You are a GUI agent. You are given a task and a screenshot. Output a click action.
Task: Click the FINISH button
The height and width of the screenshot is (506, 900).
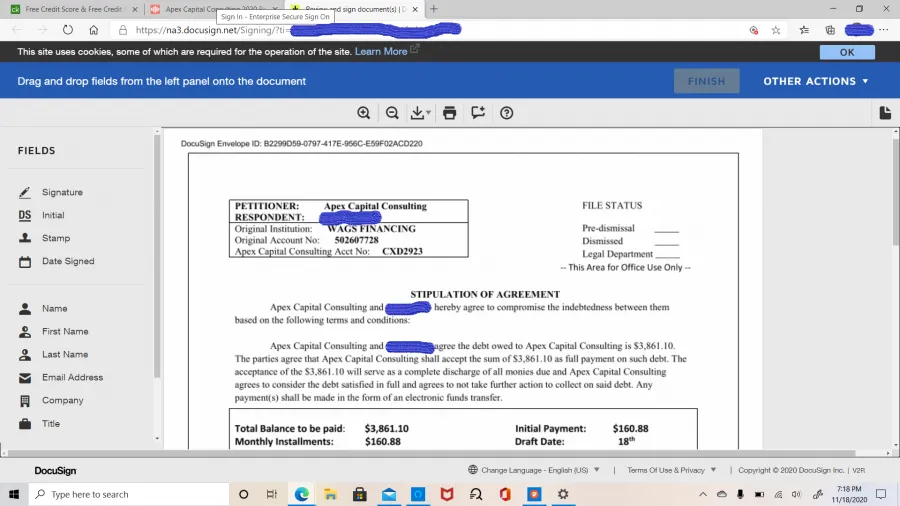click(x=707, y=81)
